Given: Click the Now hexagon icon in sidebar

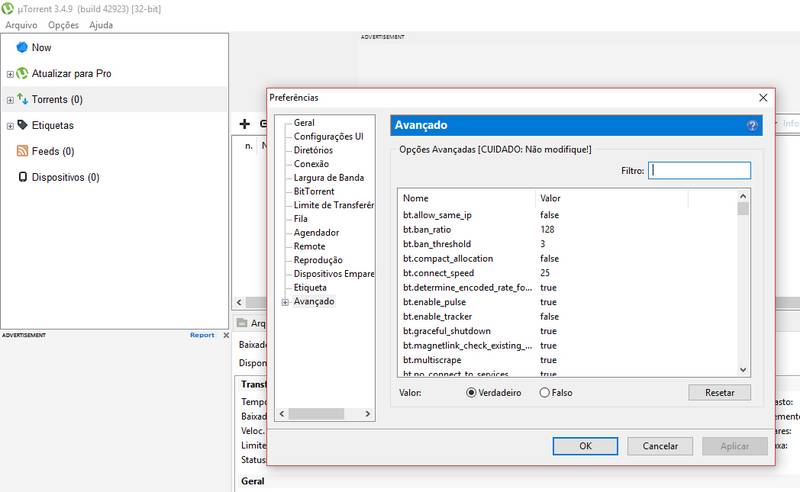Looking at the screenshot, I should (x=22, y=47).
